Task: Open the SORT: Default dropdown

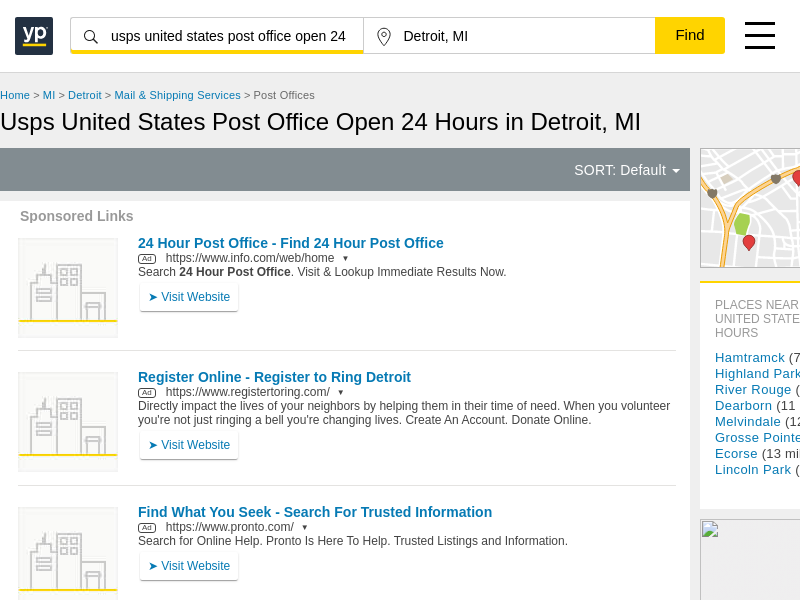Action: tap(627, 170)
